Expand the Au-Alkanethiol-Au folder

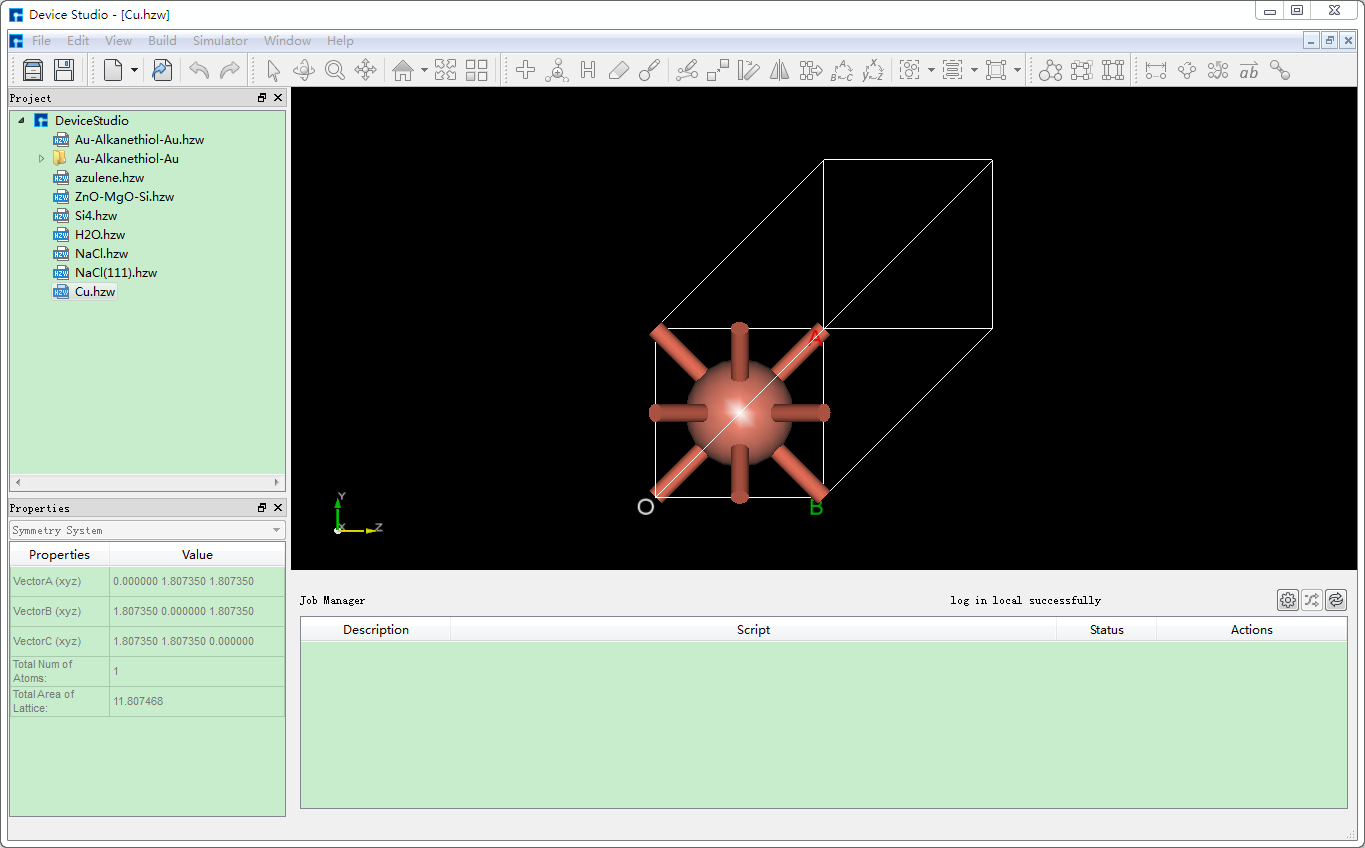click(x=41, y=158)
